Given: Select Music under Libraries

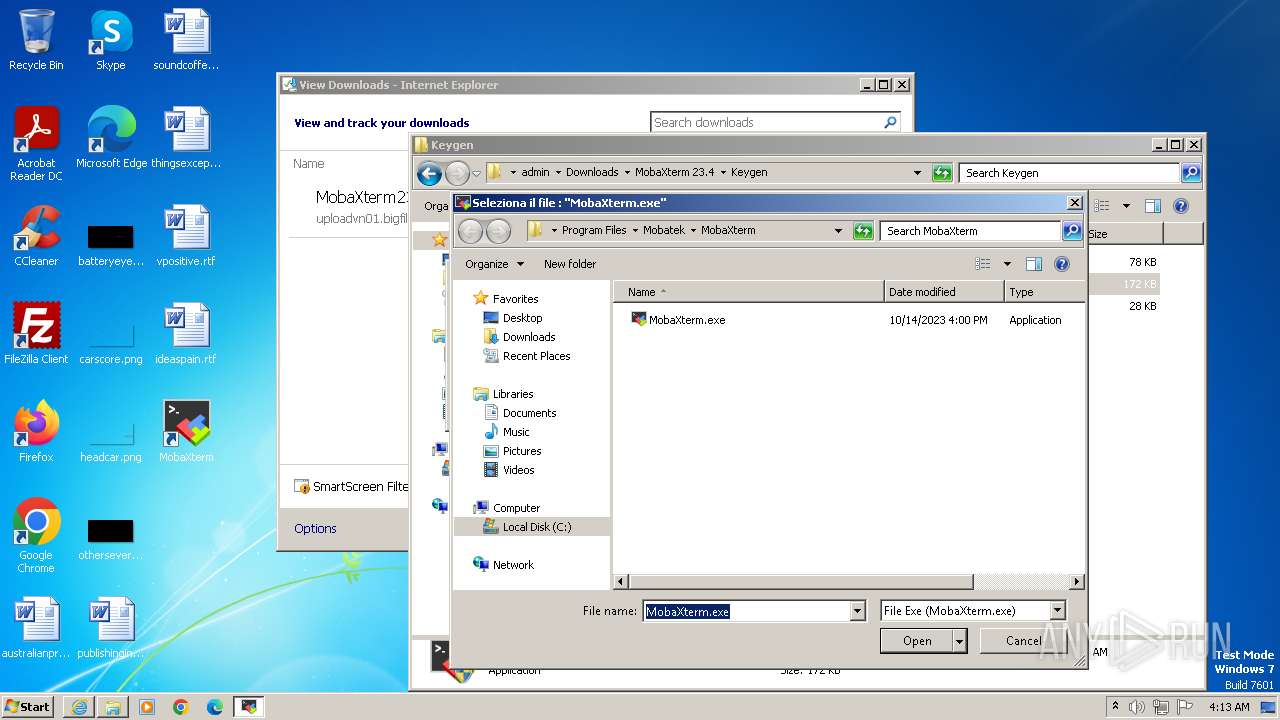Looking at the screenshot, I should (516, 432).
